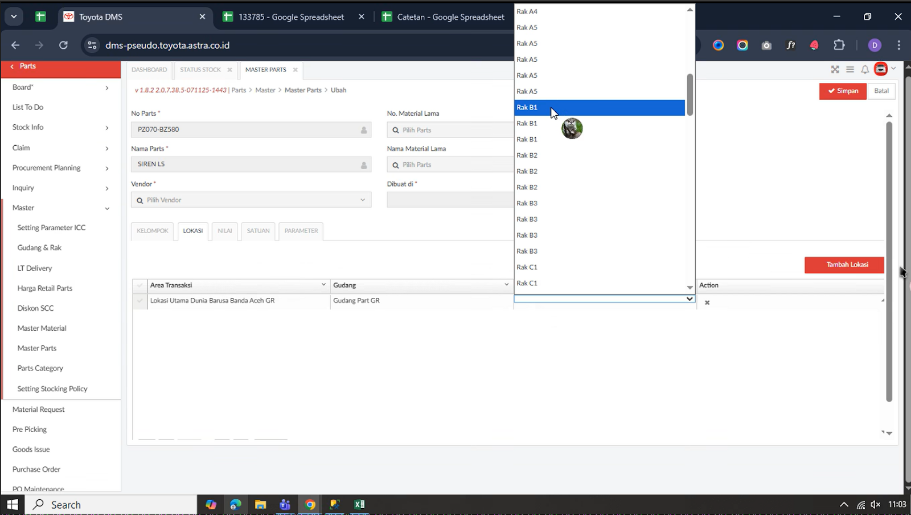Image resolution: width=911 pixels, height=515 pixels.
Task: Select highlighted Rak B1 option in list
Action: click(x=598, y=108)
